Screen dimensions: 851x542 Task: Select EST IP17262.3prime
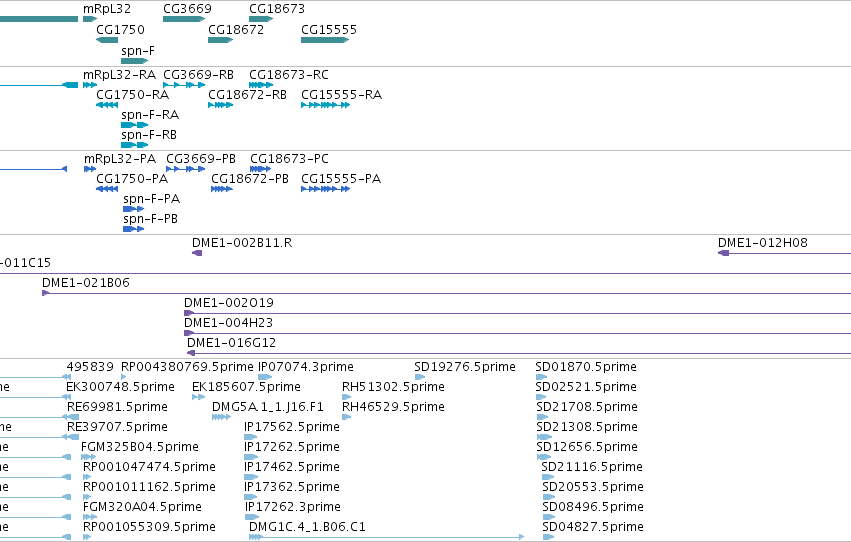(293, 507)
